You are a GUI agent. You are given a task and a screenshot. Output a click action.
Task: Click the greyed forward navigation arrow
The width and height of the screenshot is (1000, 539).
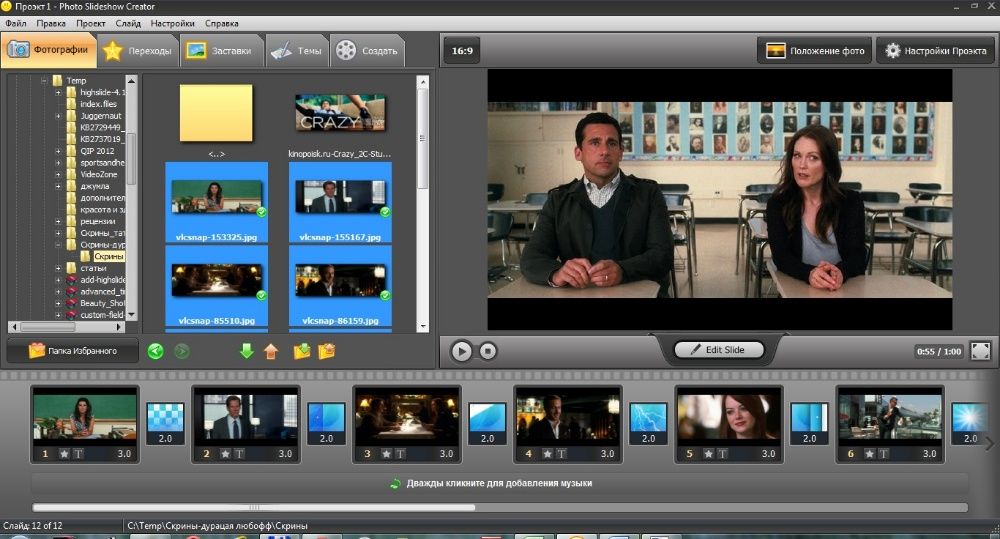[182, 351]
